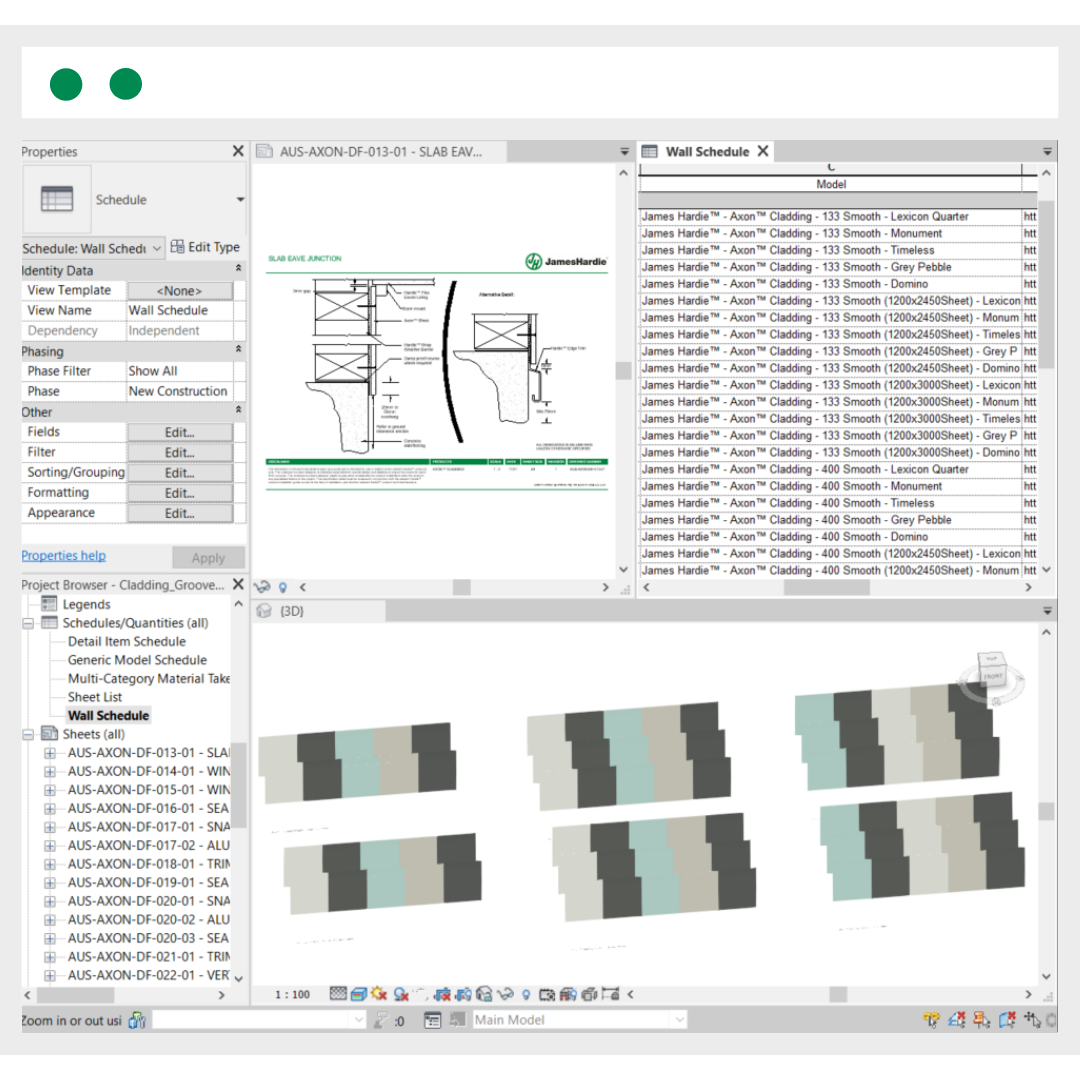1080x1080 pixels.
Task: Select Sheet List in browser
Action: (94, 697)
